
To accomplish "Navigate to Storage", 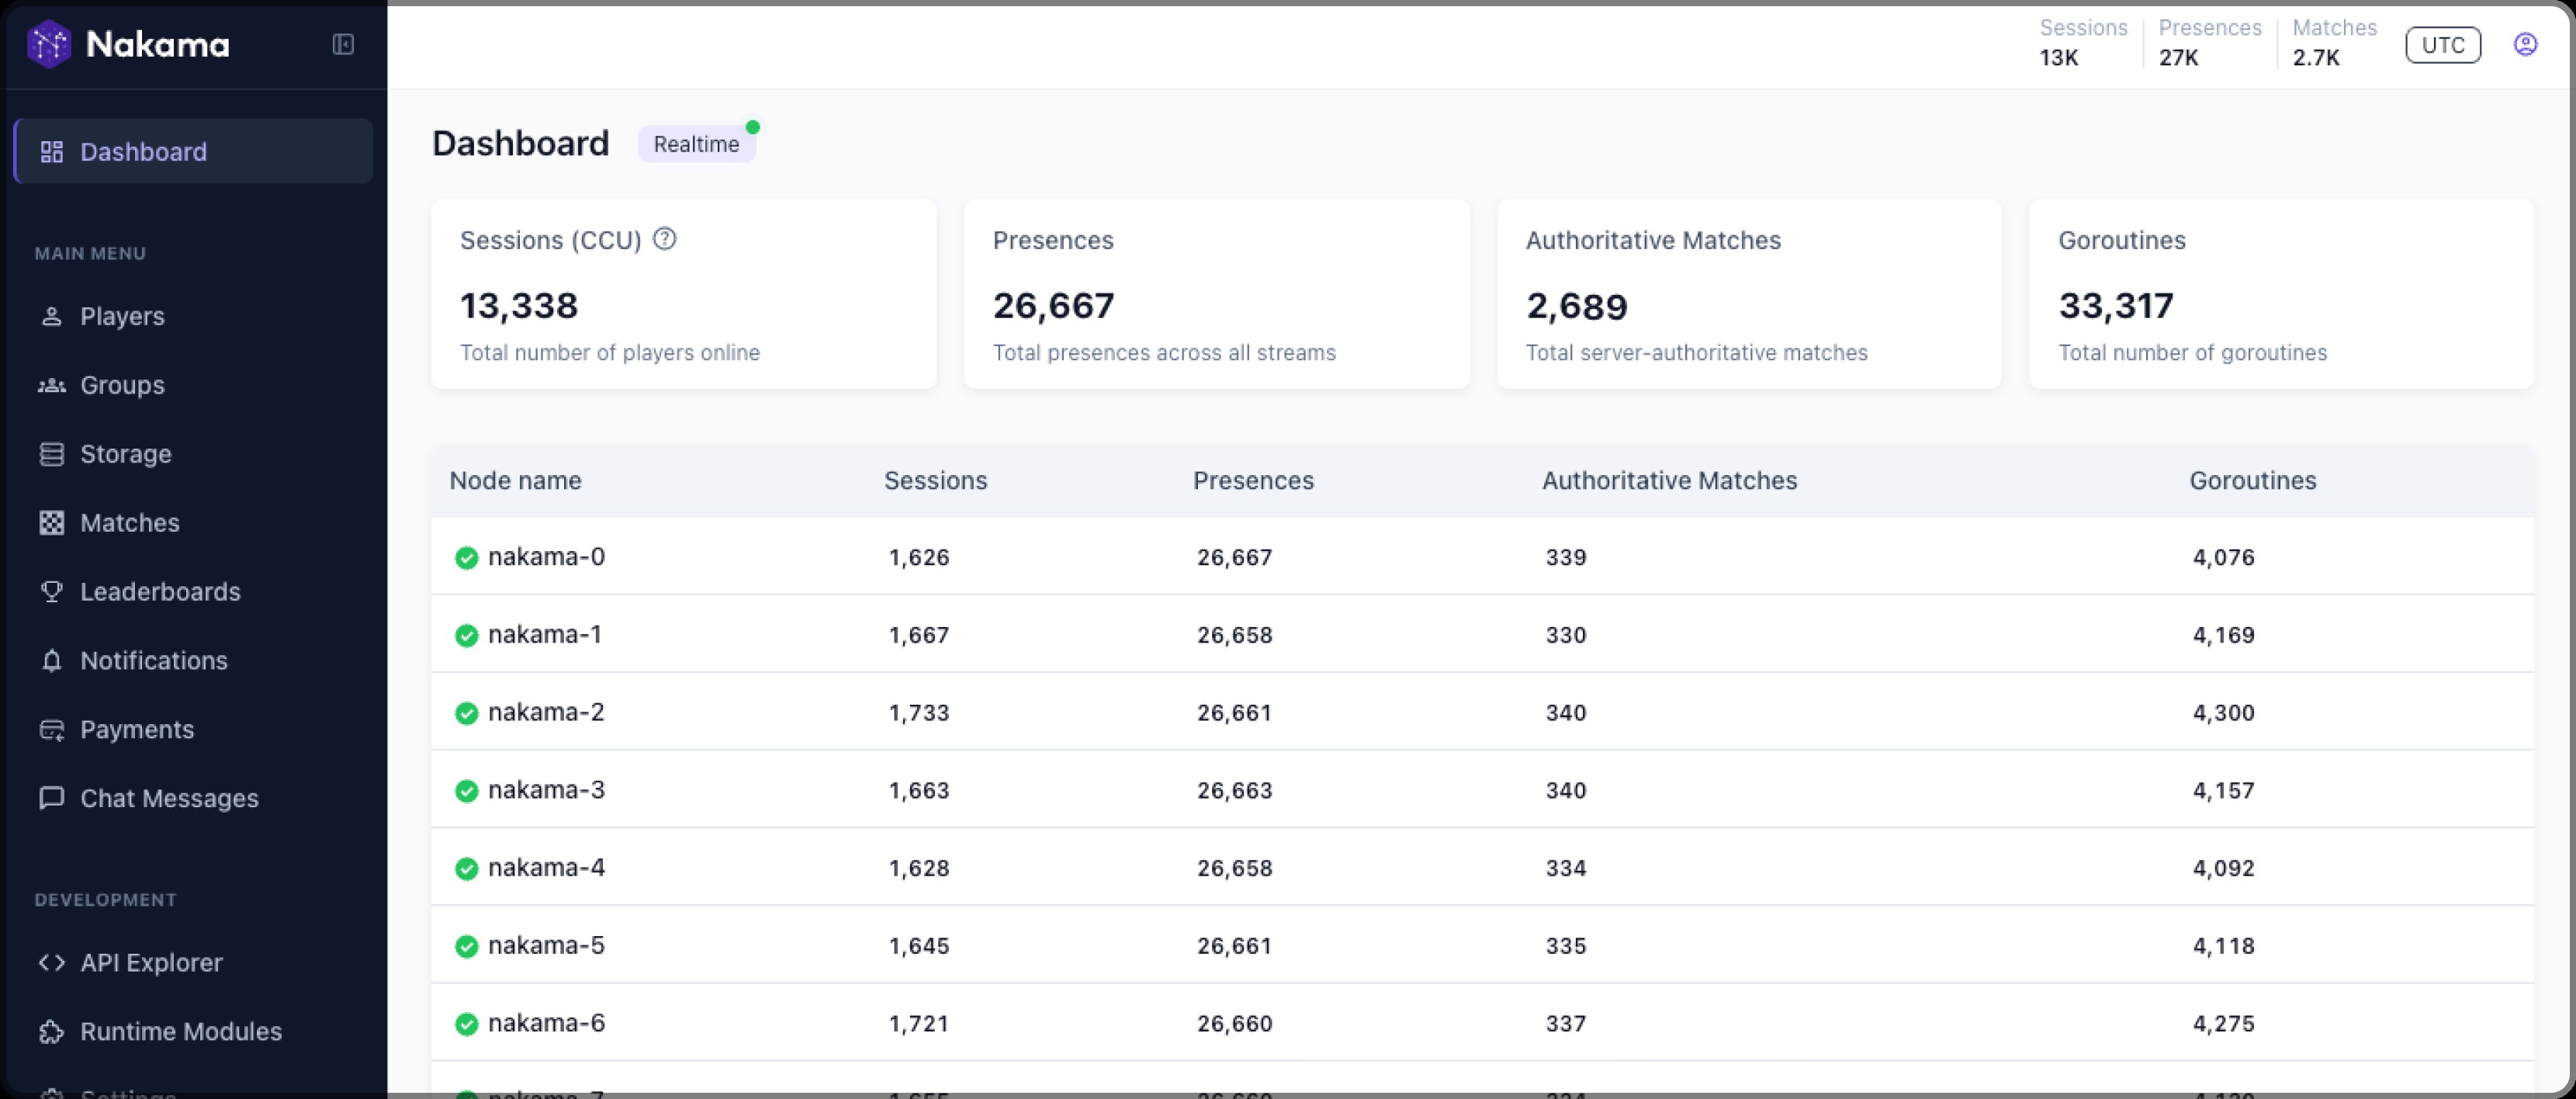I will (126, 454).
